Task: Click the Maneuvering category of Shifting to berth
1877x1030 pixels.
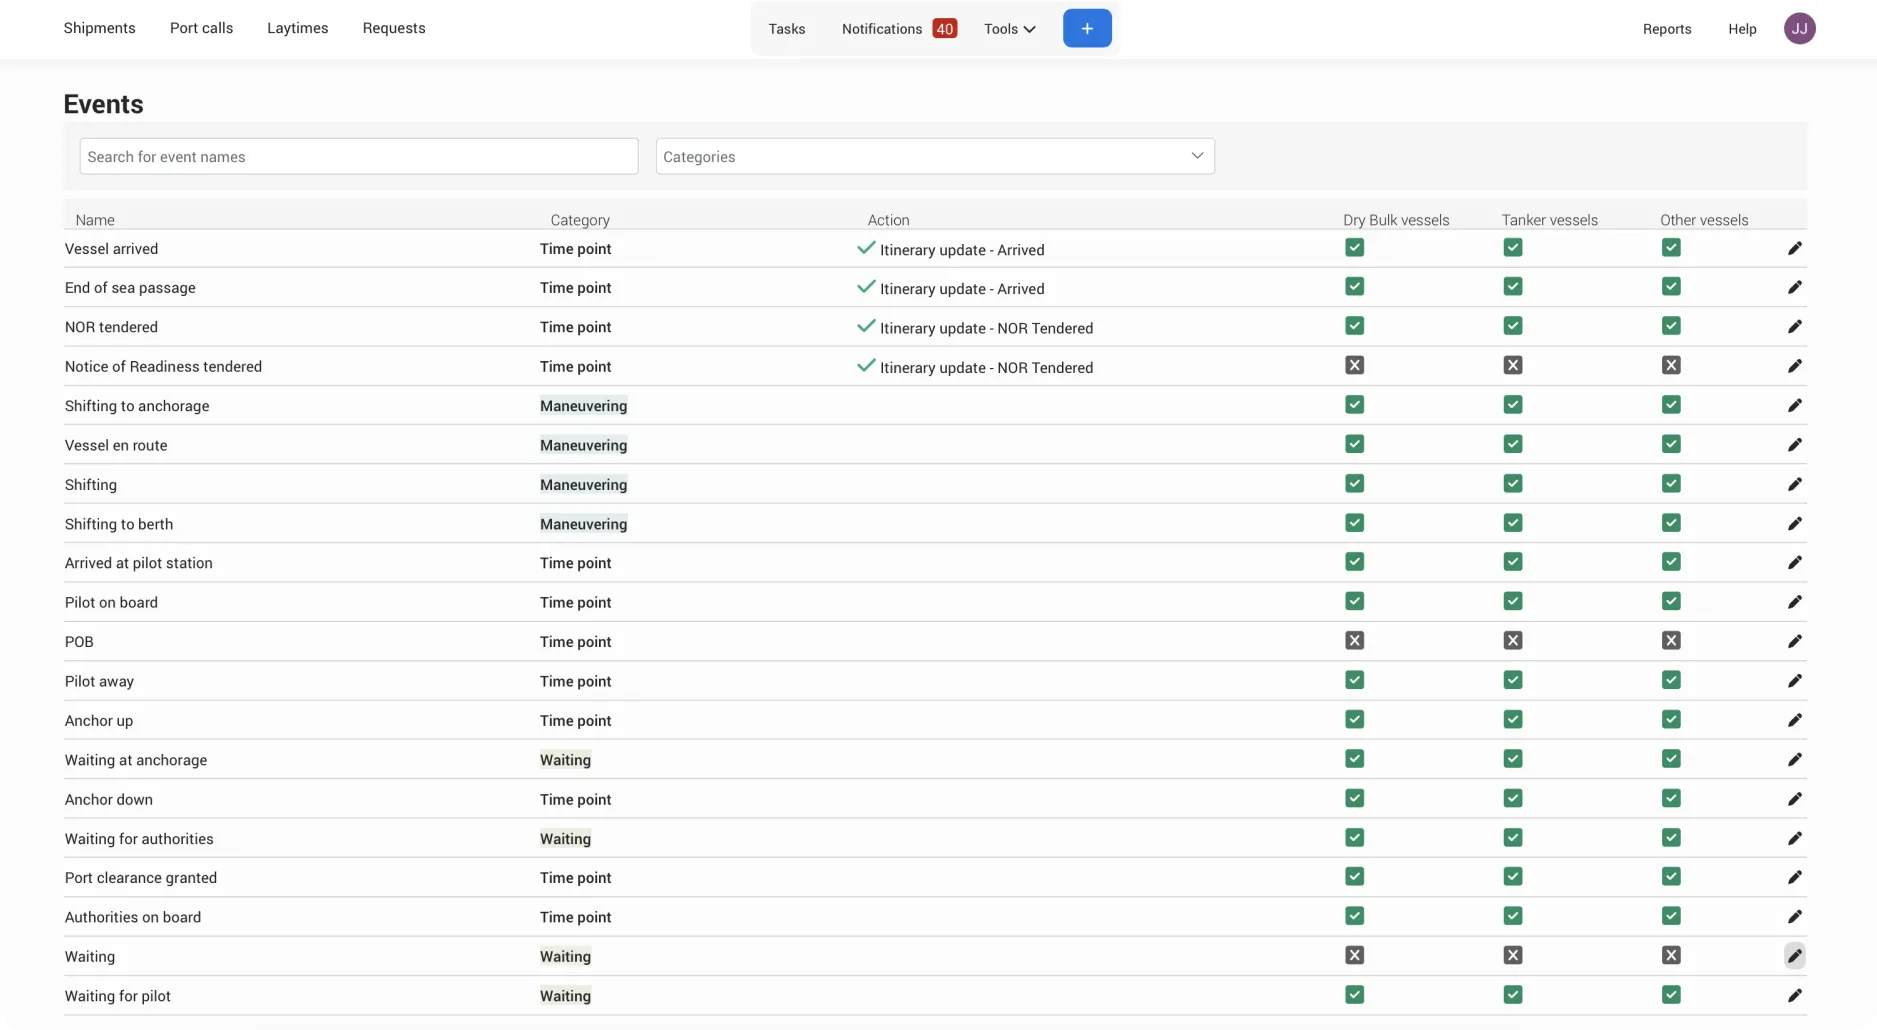Action: [x=584, y=524]
